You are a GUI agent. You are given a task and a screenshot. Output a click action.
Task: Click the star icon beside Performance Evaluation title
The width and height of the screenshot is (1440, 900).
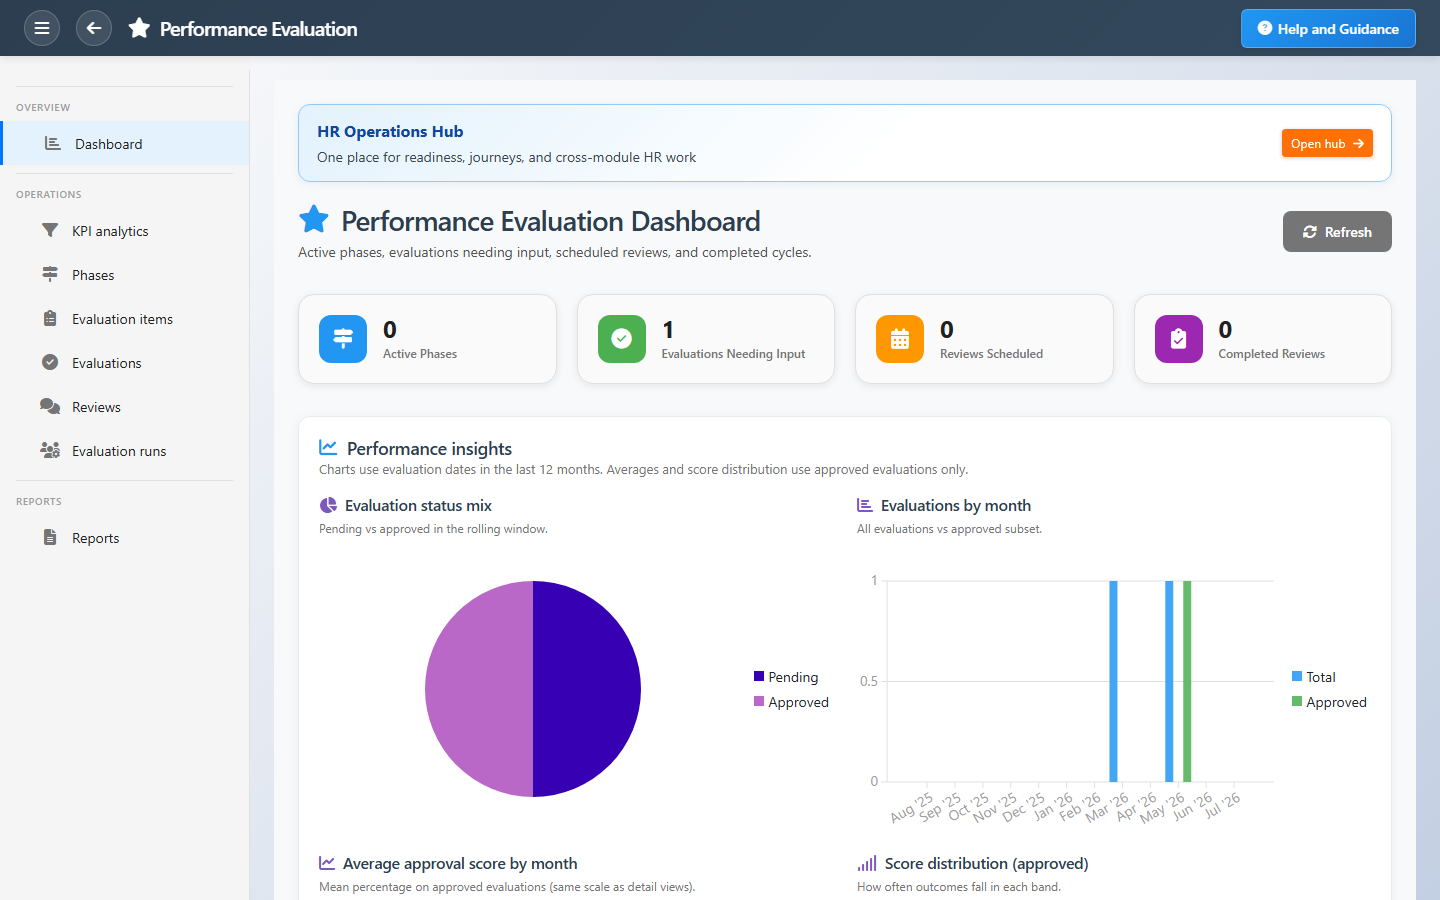click(139, 28)
